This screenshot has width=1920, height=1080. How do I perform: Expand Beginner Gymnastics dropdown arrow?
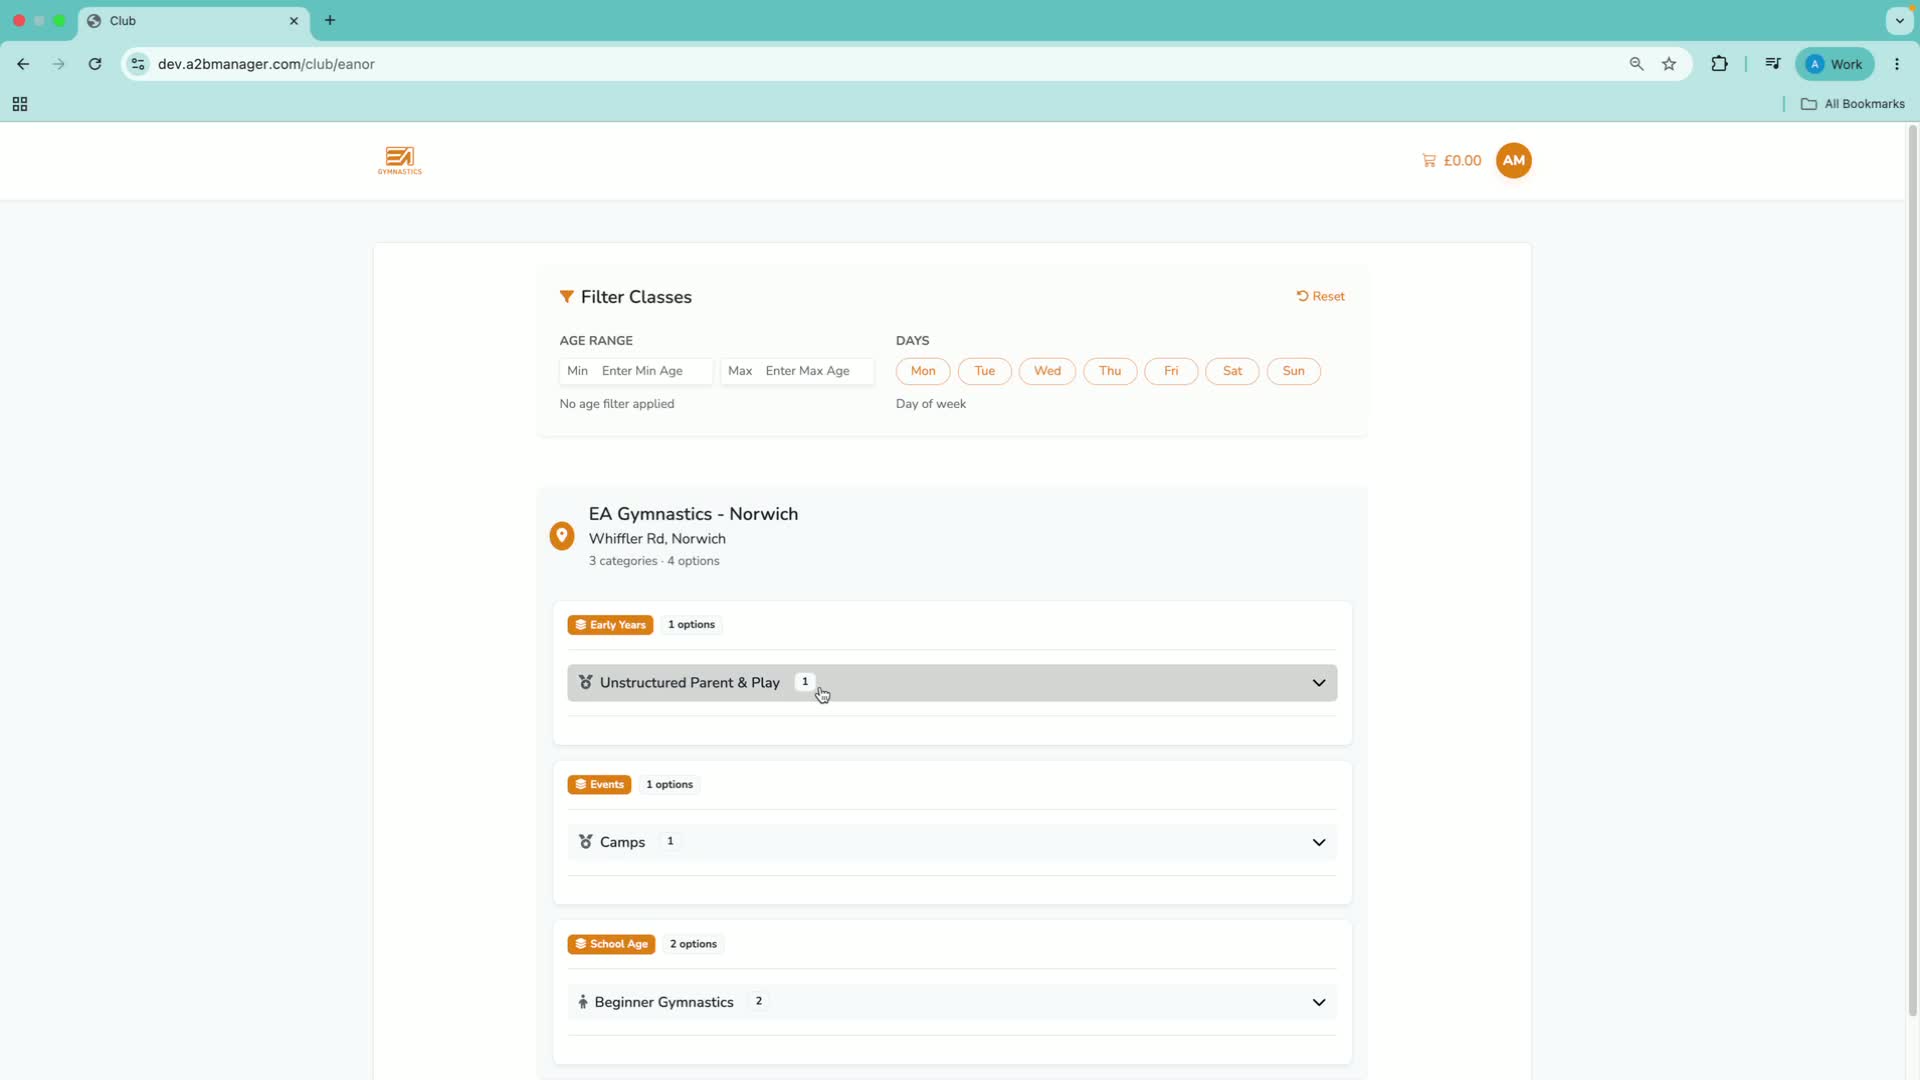1319,1003
